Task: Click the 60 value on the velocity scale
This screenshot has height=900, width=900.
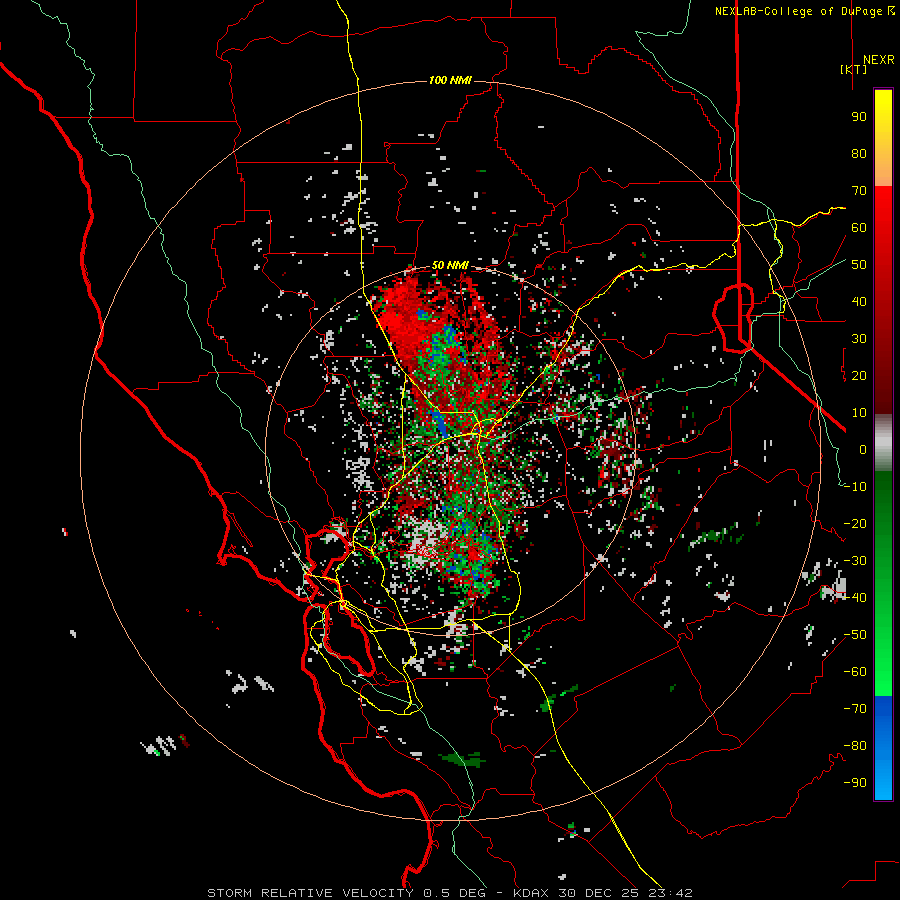Action: coord(859,228)
